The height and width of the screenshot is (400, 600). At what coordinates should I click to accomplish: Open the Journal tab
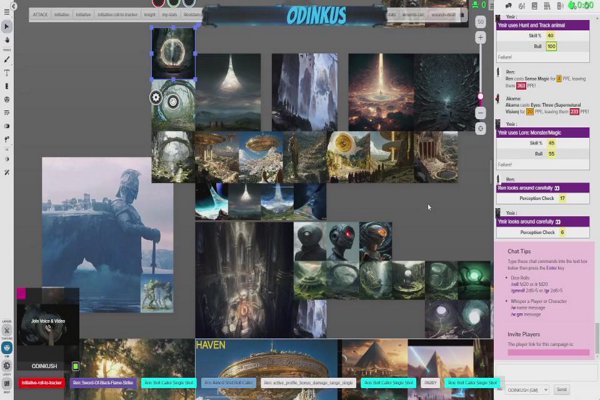click(534, 6)
